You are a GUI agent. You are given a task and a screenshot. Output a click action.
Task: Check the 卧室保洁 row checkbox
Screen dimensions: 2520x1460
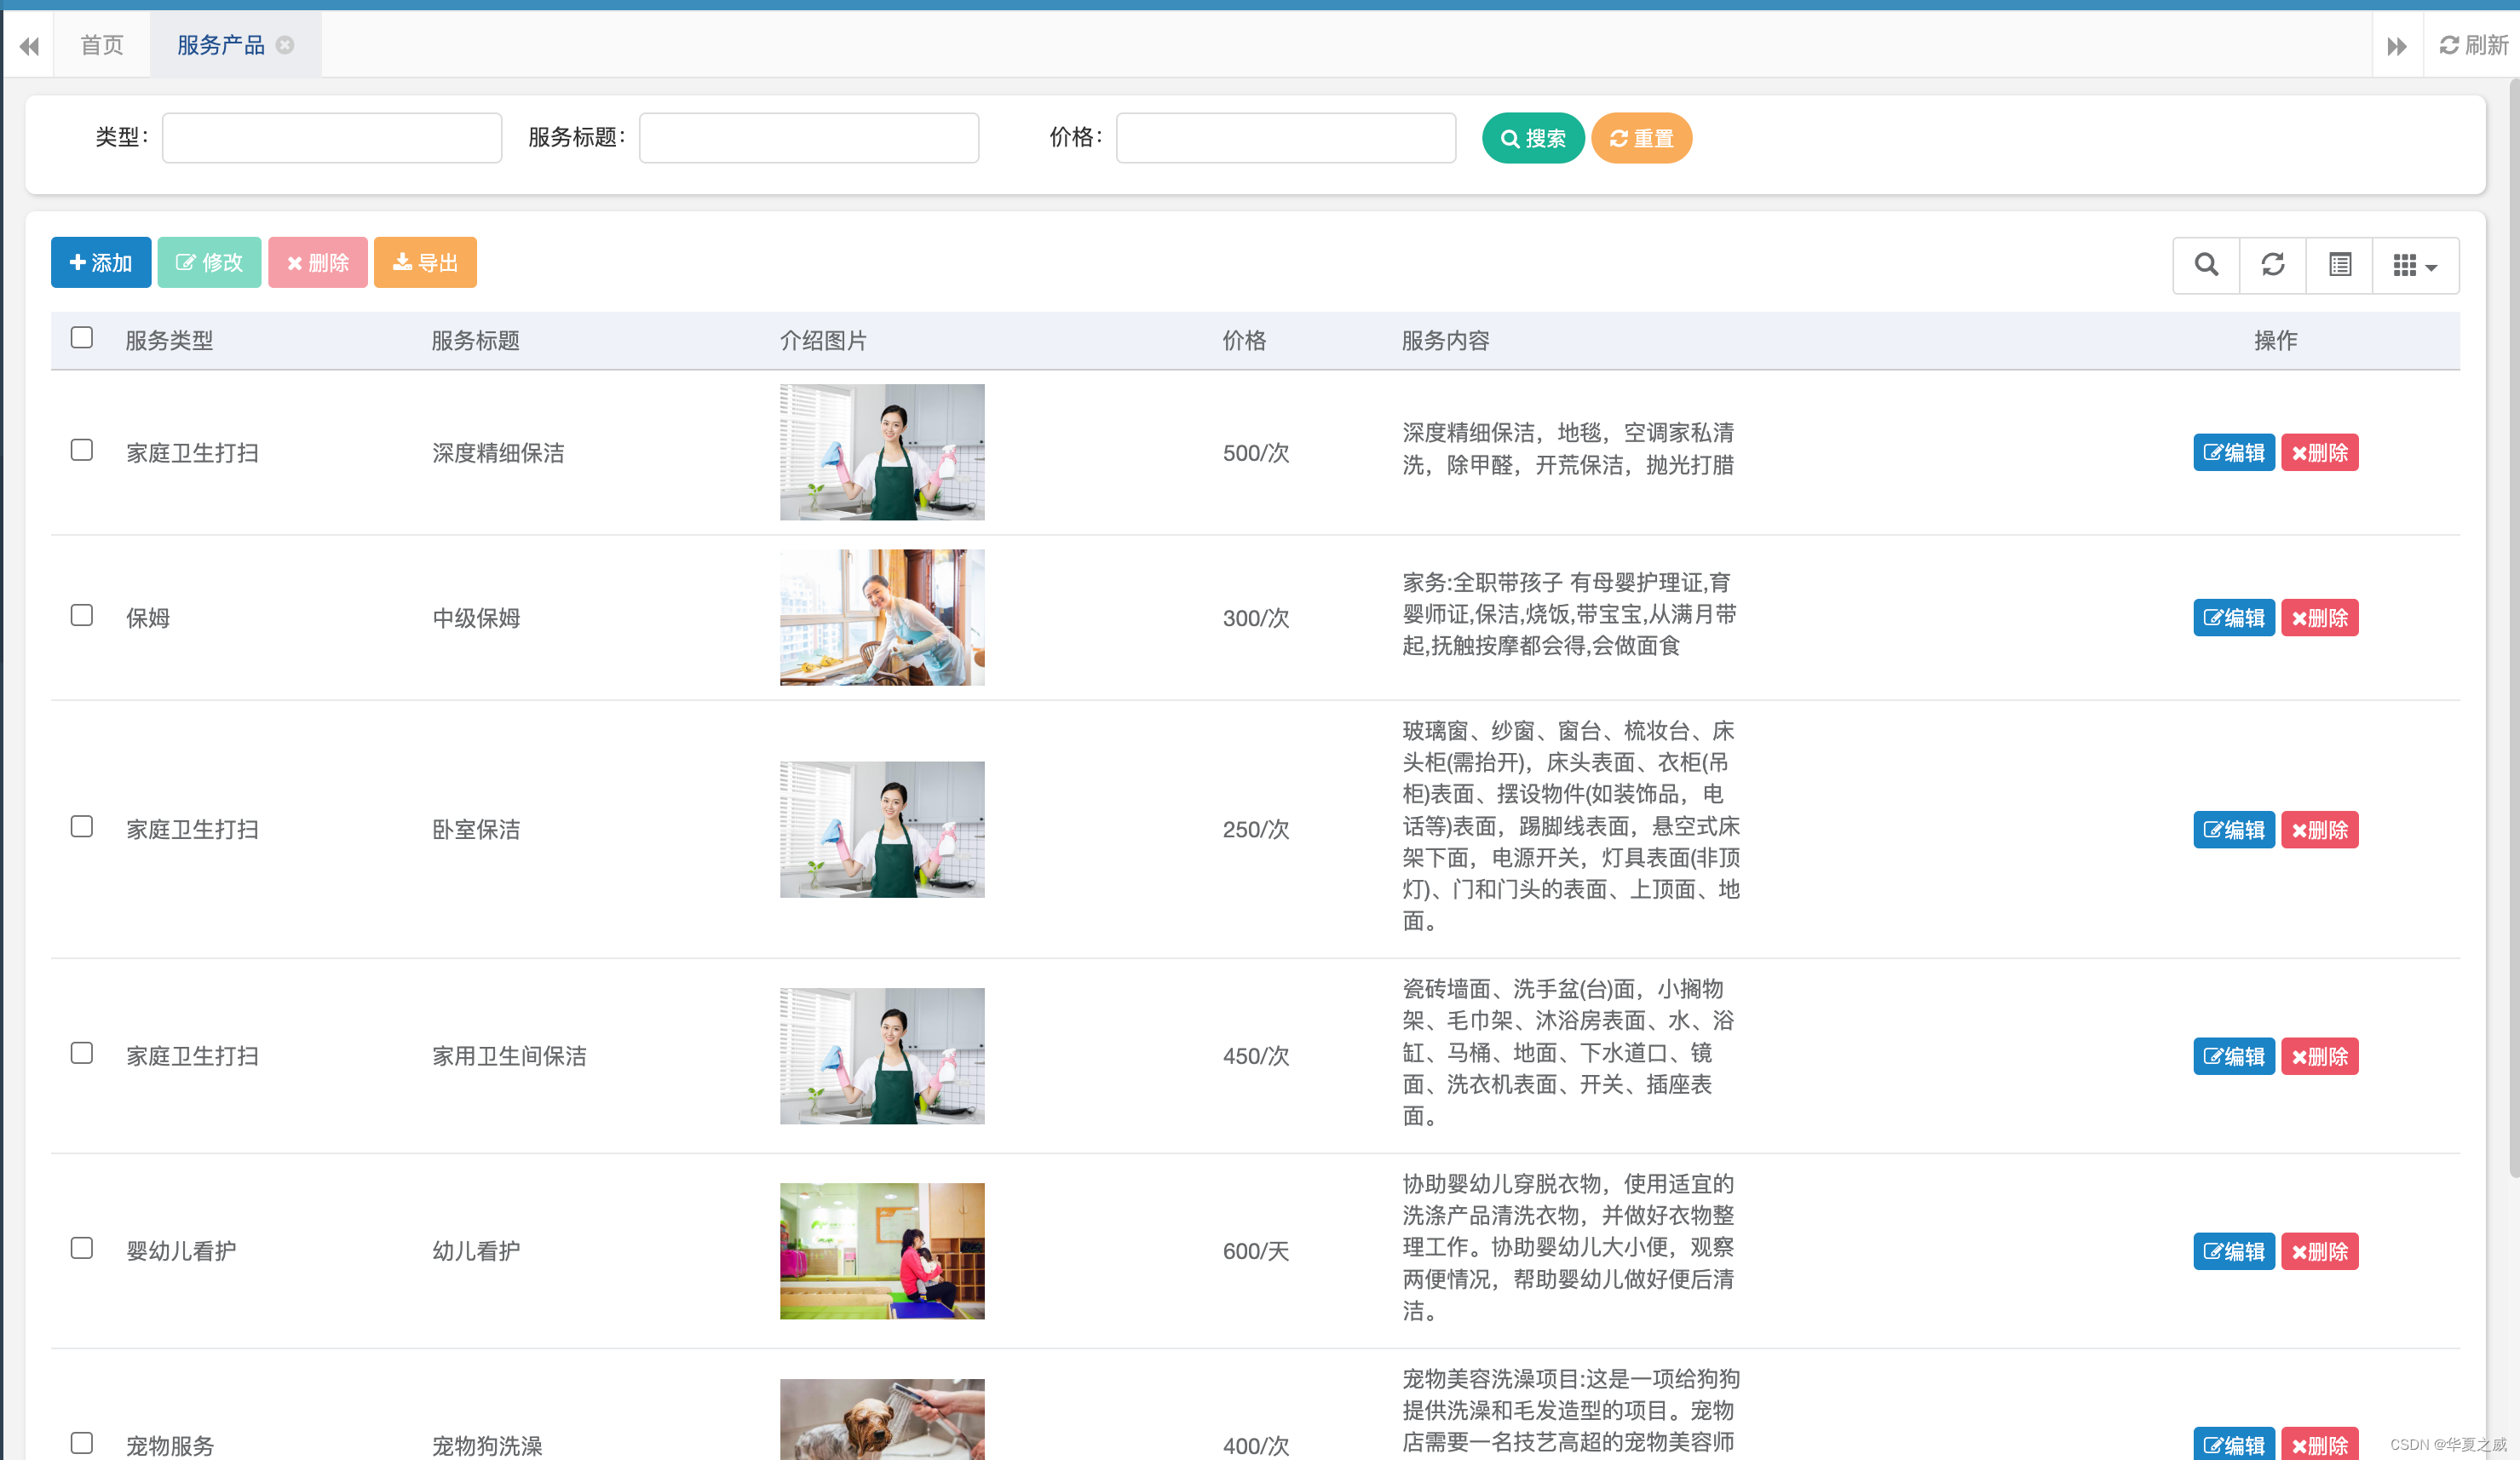click(x=82, y=827)
